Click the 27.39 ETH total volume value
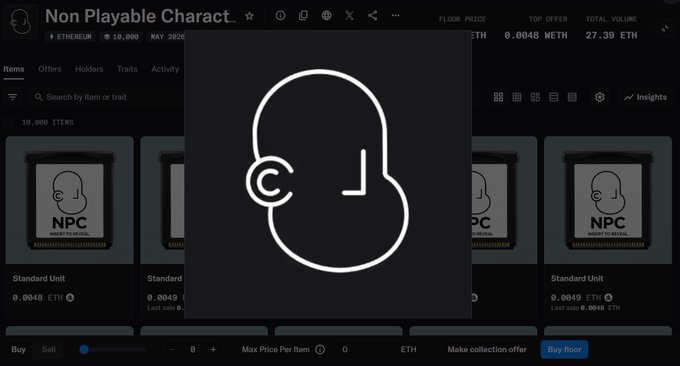Screen dimensions: 680x366 pyautogui.click(x=611, y=35)
